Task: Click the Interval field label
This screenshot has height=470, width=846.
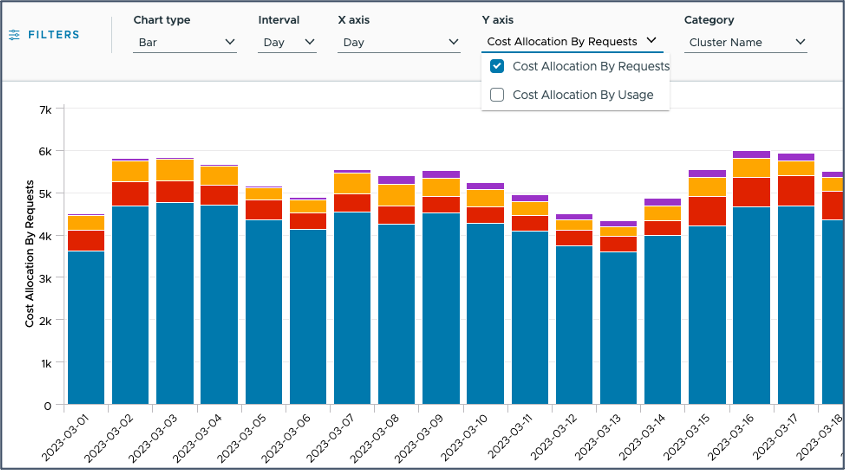Action: point(278,20)
